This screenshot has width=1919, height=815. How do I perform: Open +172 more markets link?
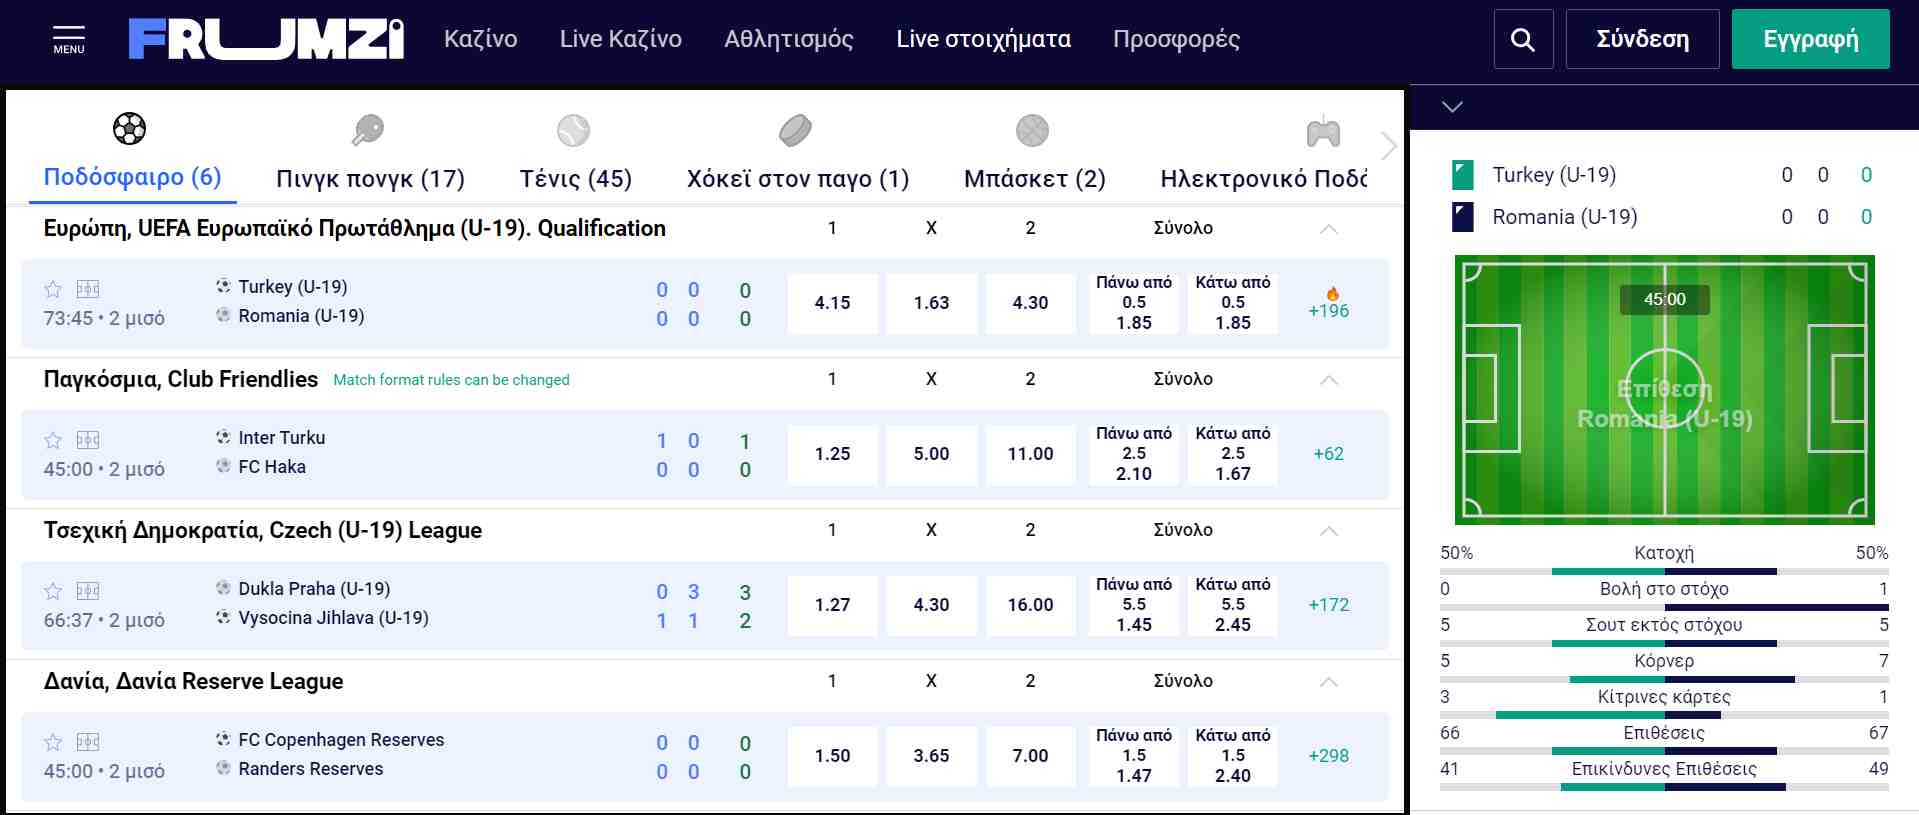pyautogui.click(x=1328, y=605)
